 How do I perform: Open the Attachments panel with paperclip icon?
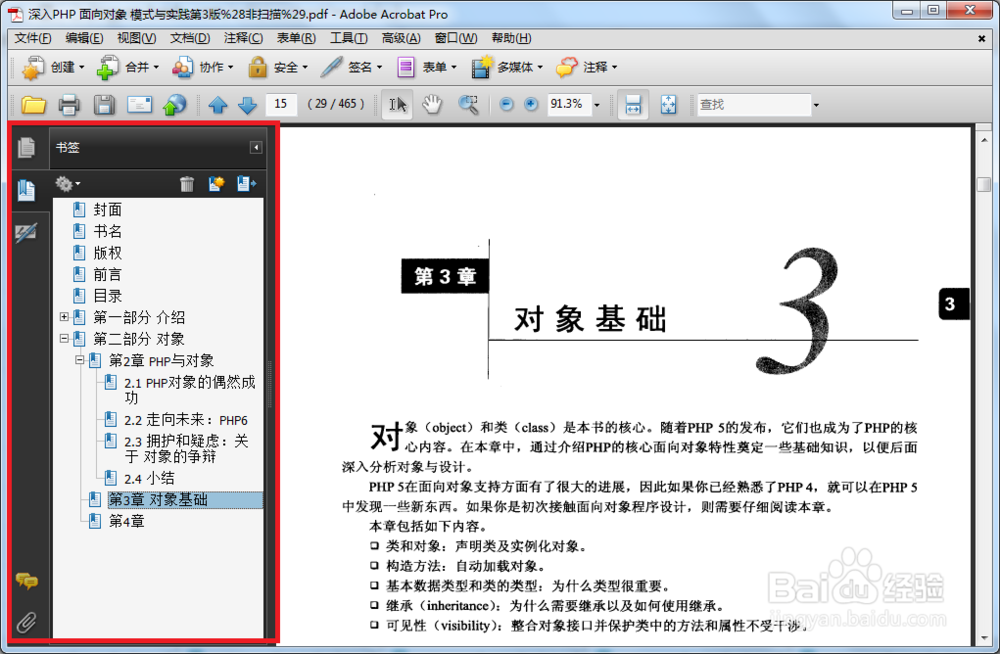[27, 621]
